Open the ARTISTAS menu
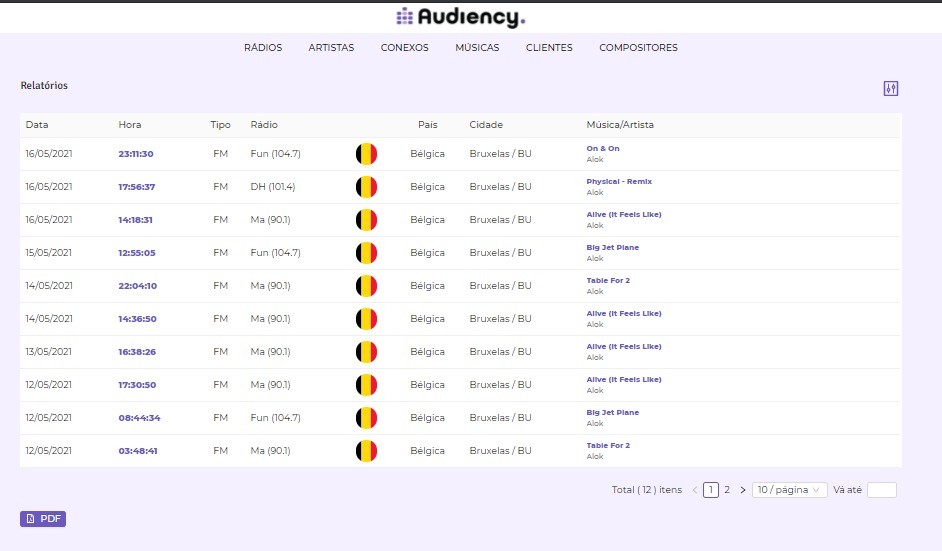 pos(331,48)
